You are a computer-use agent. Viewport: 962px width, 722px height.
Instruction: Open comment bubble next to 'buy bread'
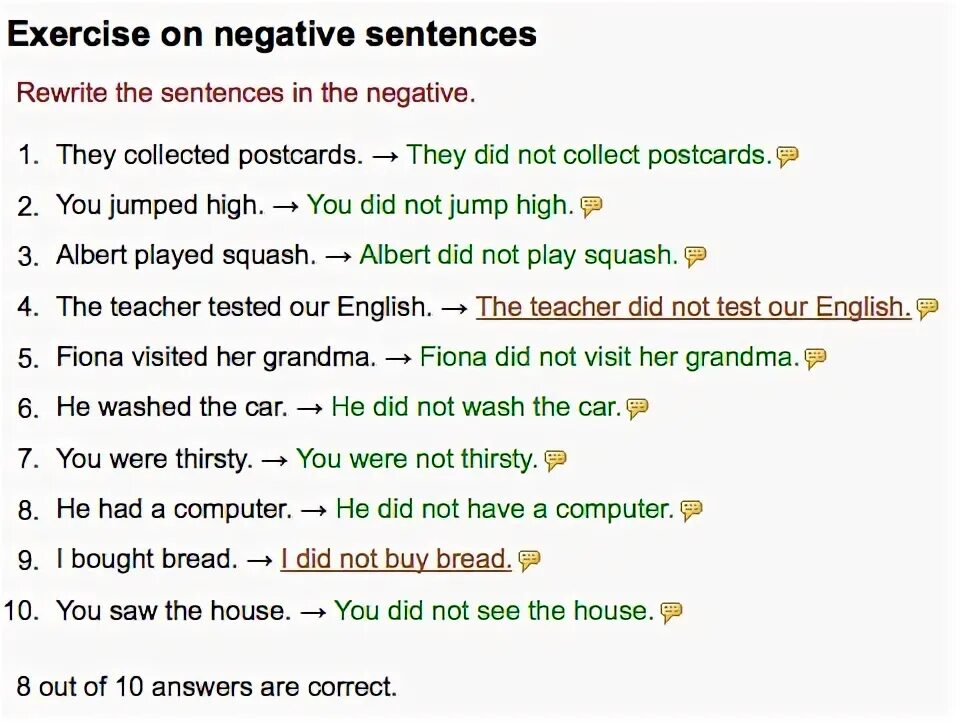click(530, 560)
